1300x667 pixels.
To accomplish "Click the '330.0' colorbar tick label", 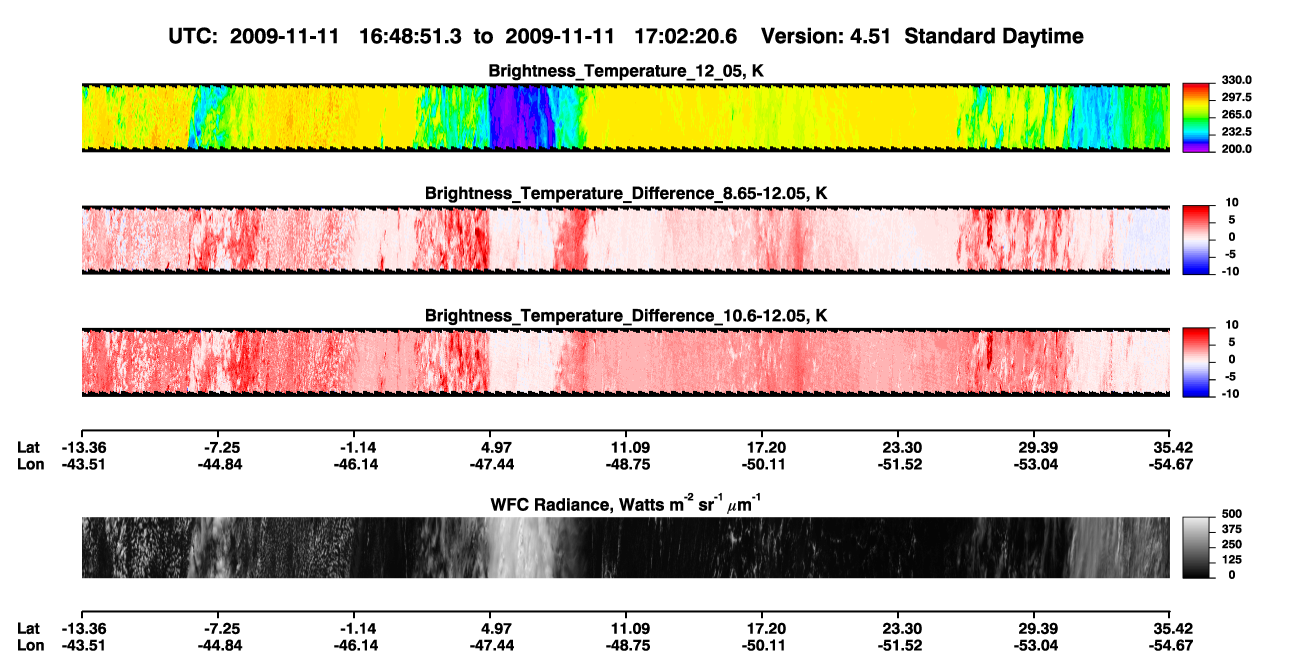I will click(1234, 80).
